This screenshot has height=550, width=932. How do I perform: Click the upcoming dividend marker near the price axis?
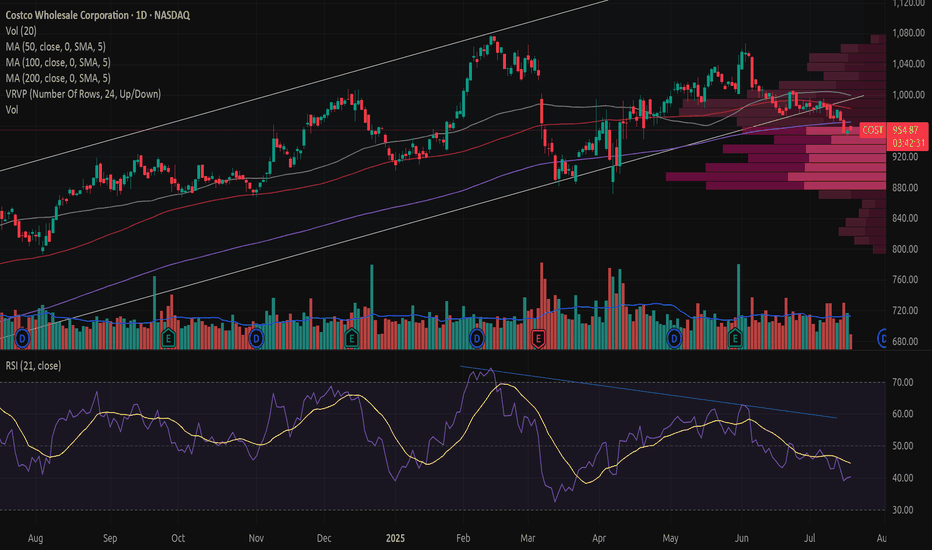tap(884, 339)
